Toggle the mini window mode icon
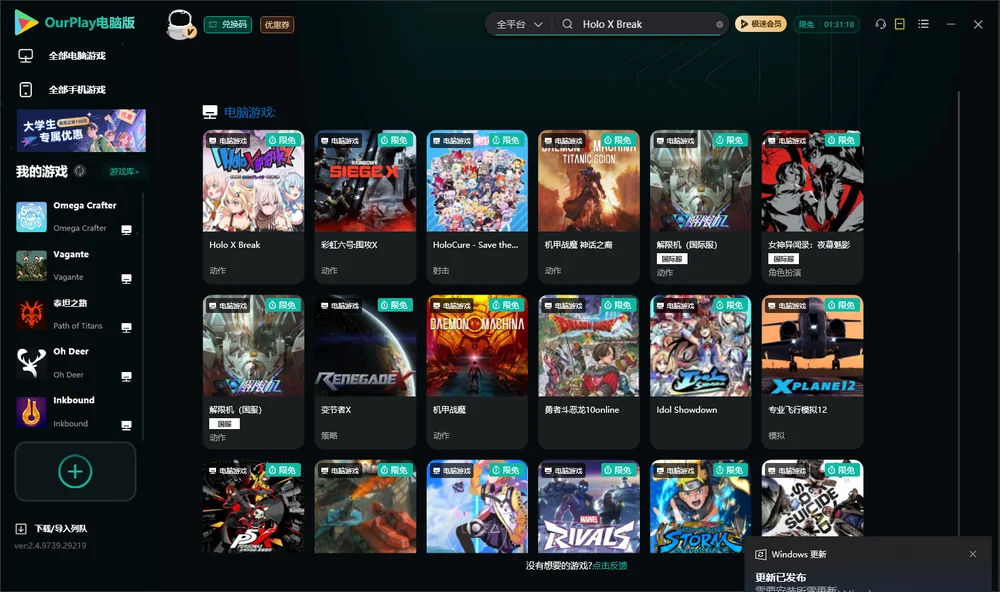Screen dimensions: 1000x592 pos(900,24)
